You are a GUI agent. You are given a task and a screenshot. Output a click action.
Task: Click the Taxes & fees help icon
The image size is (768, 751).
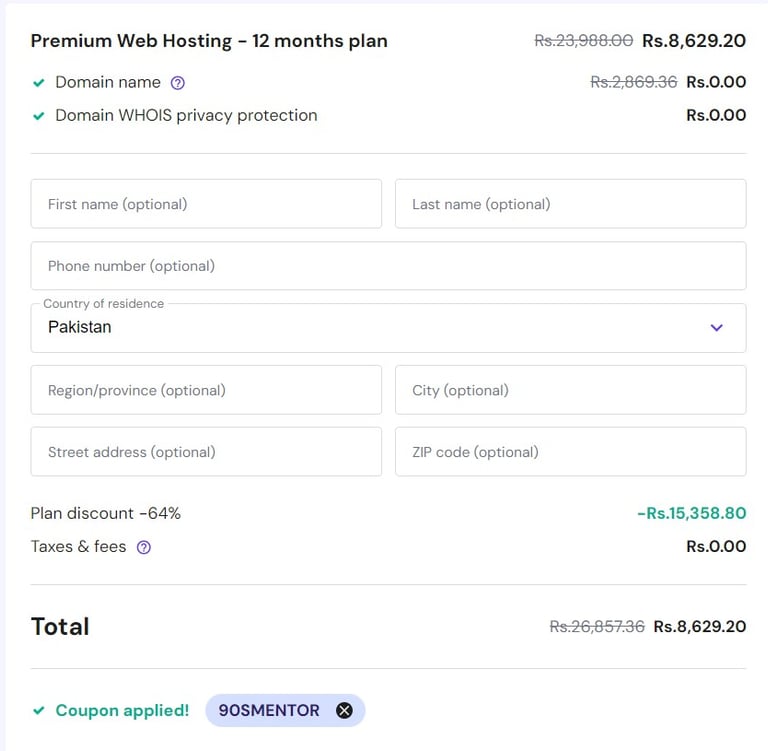click(x=144, y=547)
